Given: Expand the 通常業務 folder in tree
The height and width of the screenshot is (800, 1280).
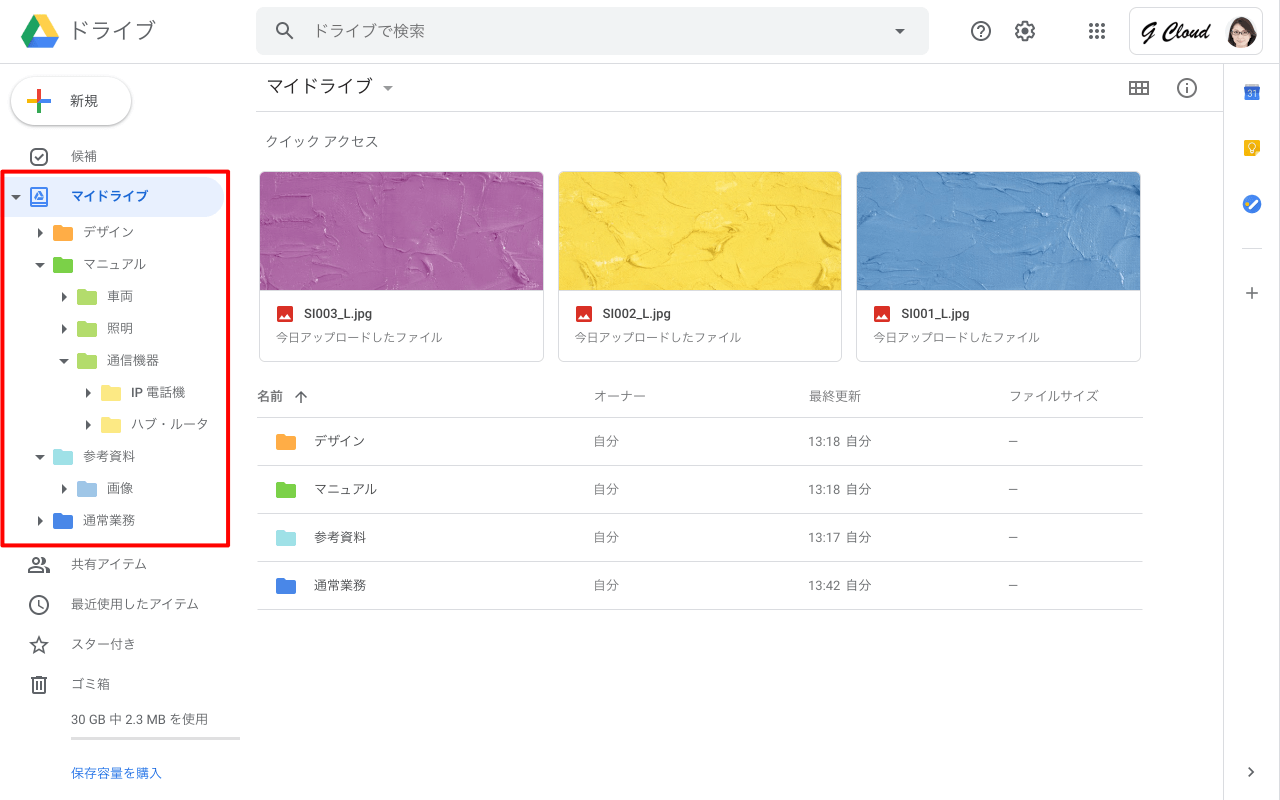Looking at the screenshot, I should [x=40, y=521].
